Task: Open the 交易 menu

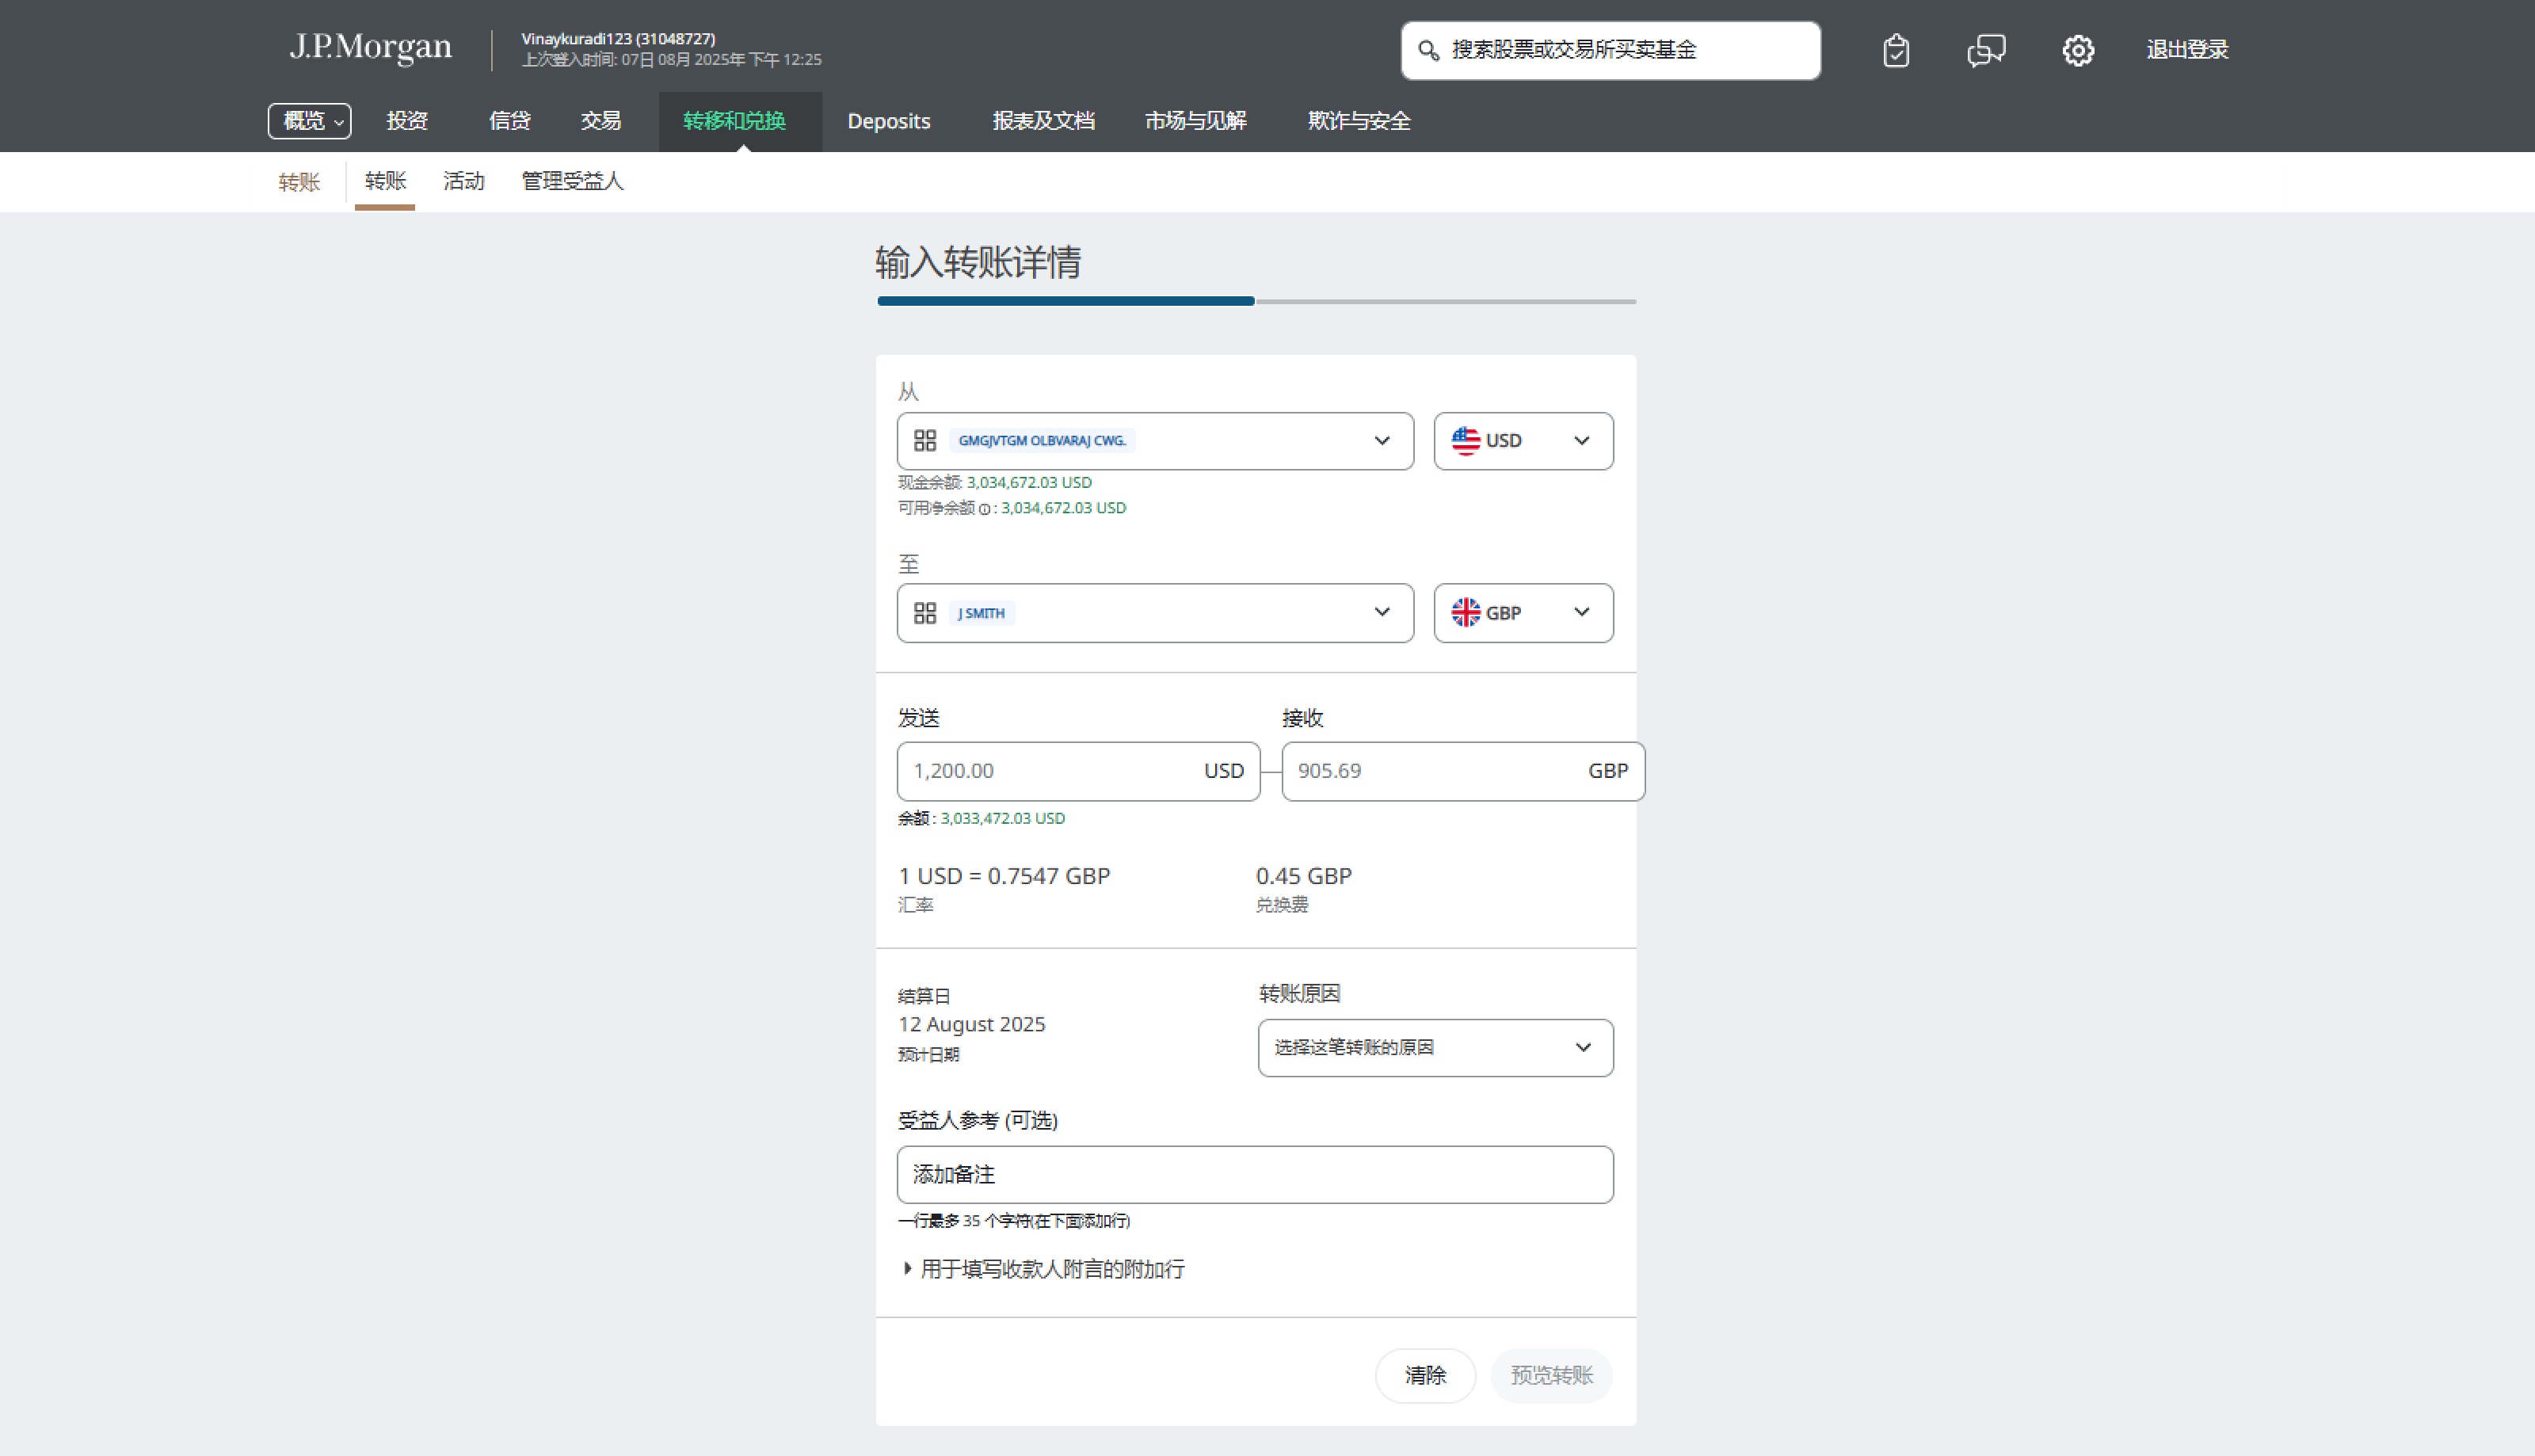Action: point(601,121)
